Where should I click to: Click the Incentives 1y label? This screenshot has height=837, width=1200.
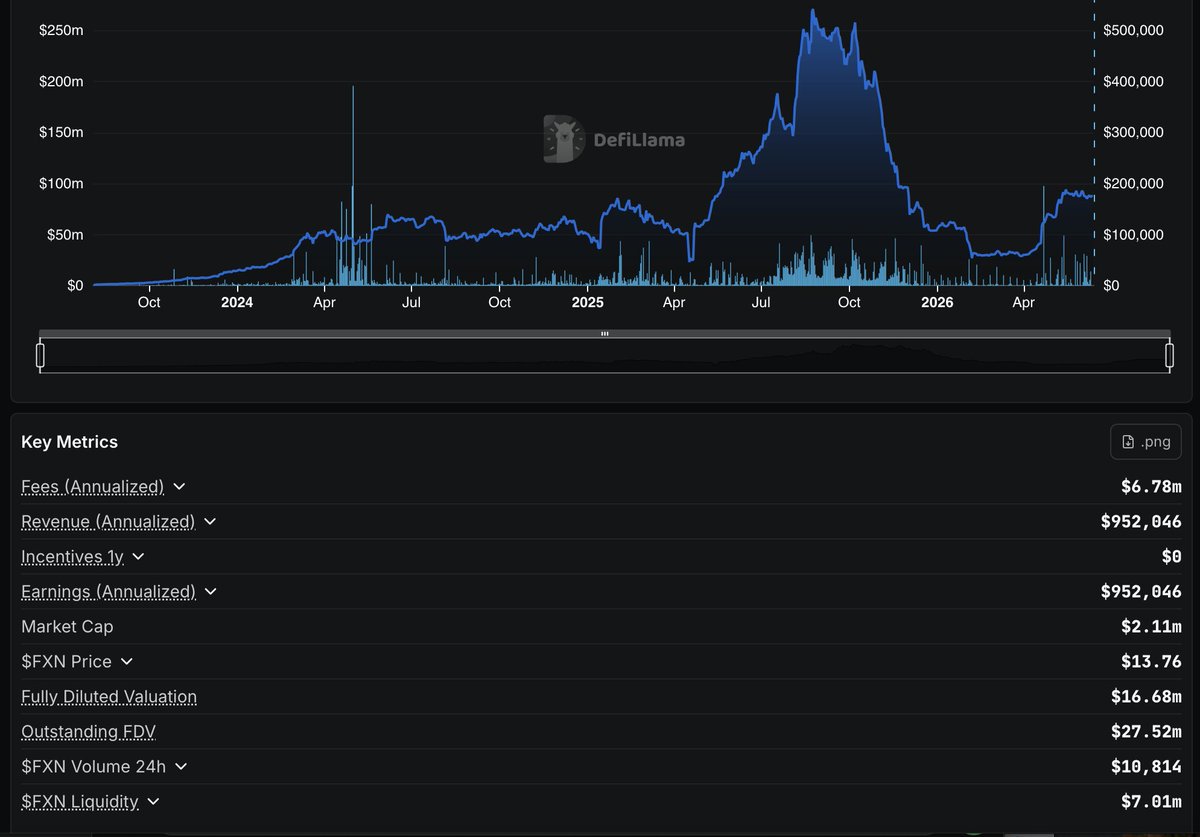click(x=72, y=557)
